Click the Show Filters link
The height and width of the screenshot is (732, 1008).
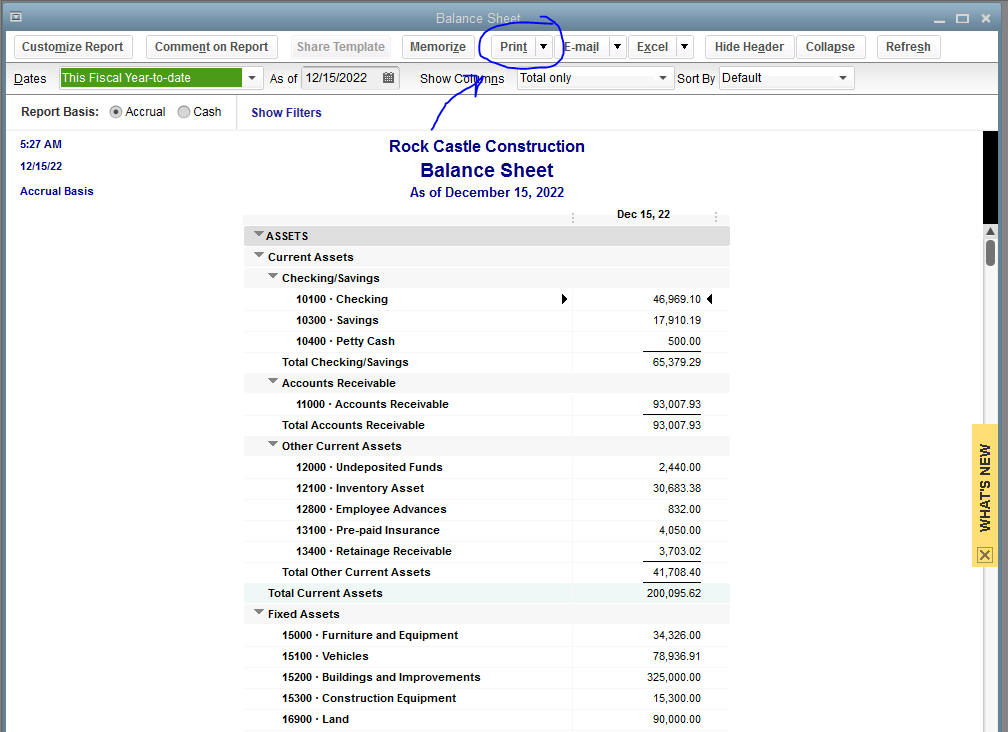click(286, 112)
